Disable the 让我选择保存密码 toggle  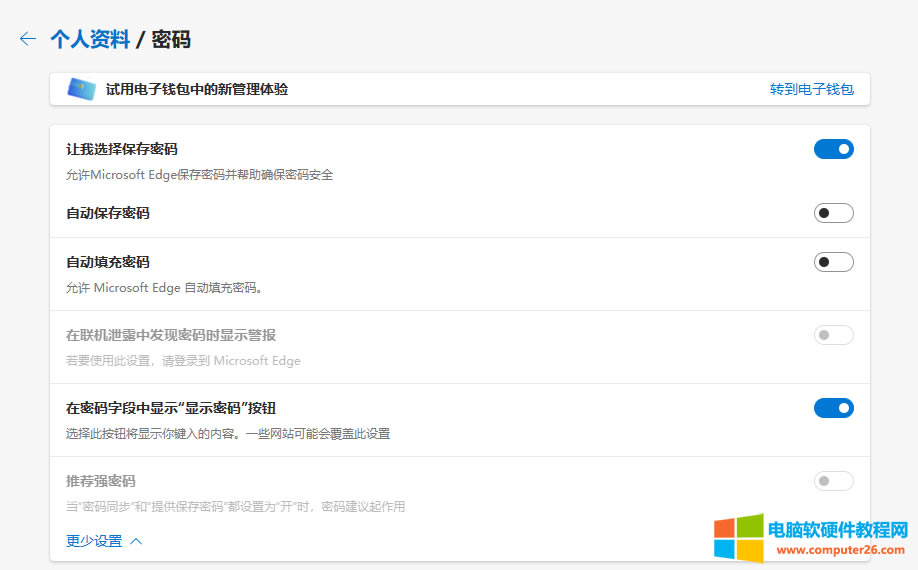click(x=833, y=149)
